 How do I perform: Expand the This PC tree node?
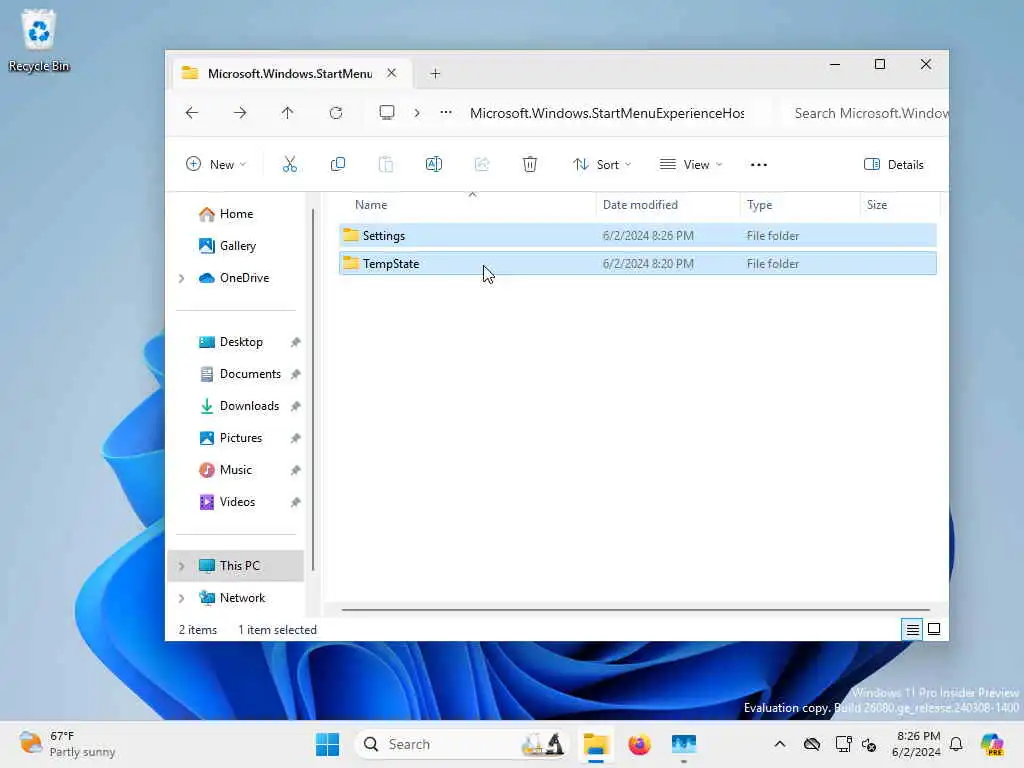[182, 566]
